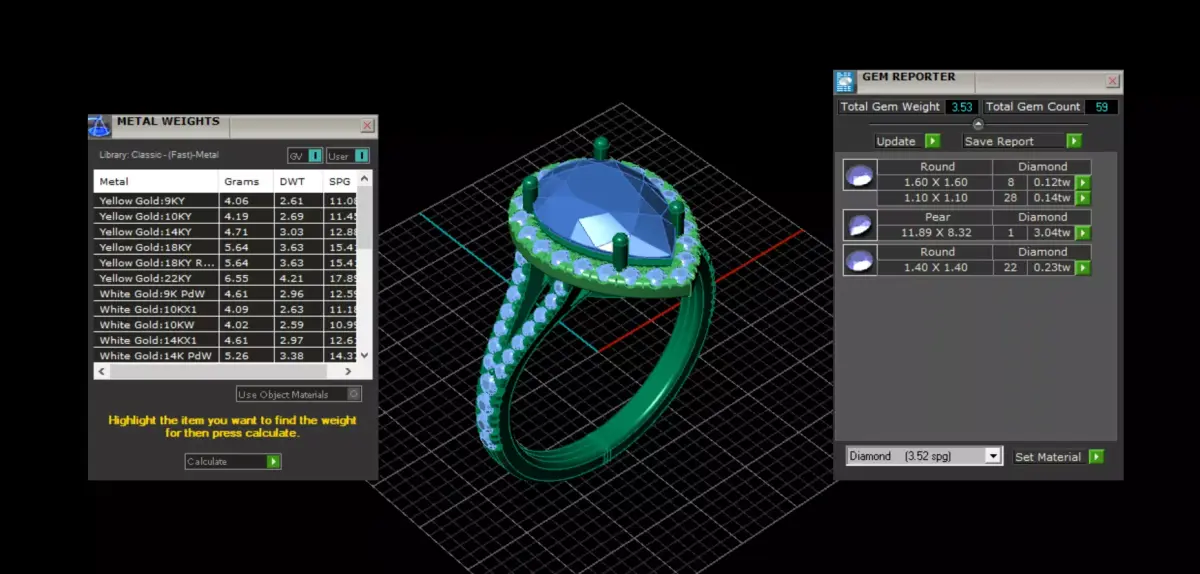Click the Total Gem Weight value 3.53

tap(961, 106)
